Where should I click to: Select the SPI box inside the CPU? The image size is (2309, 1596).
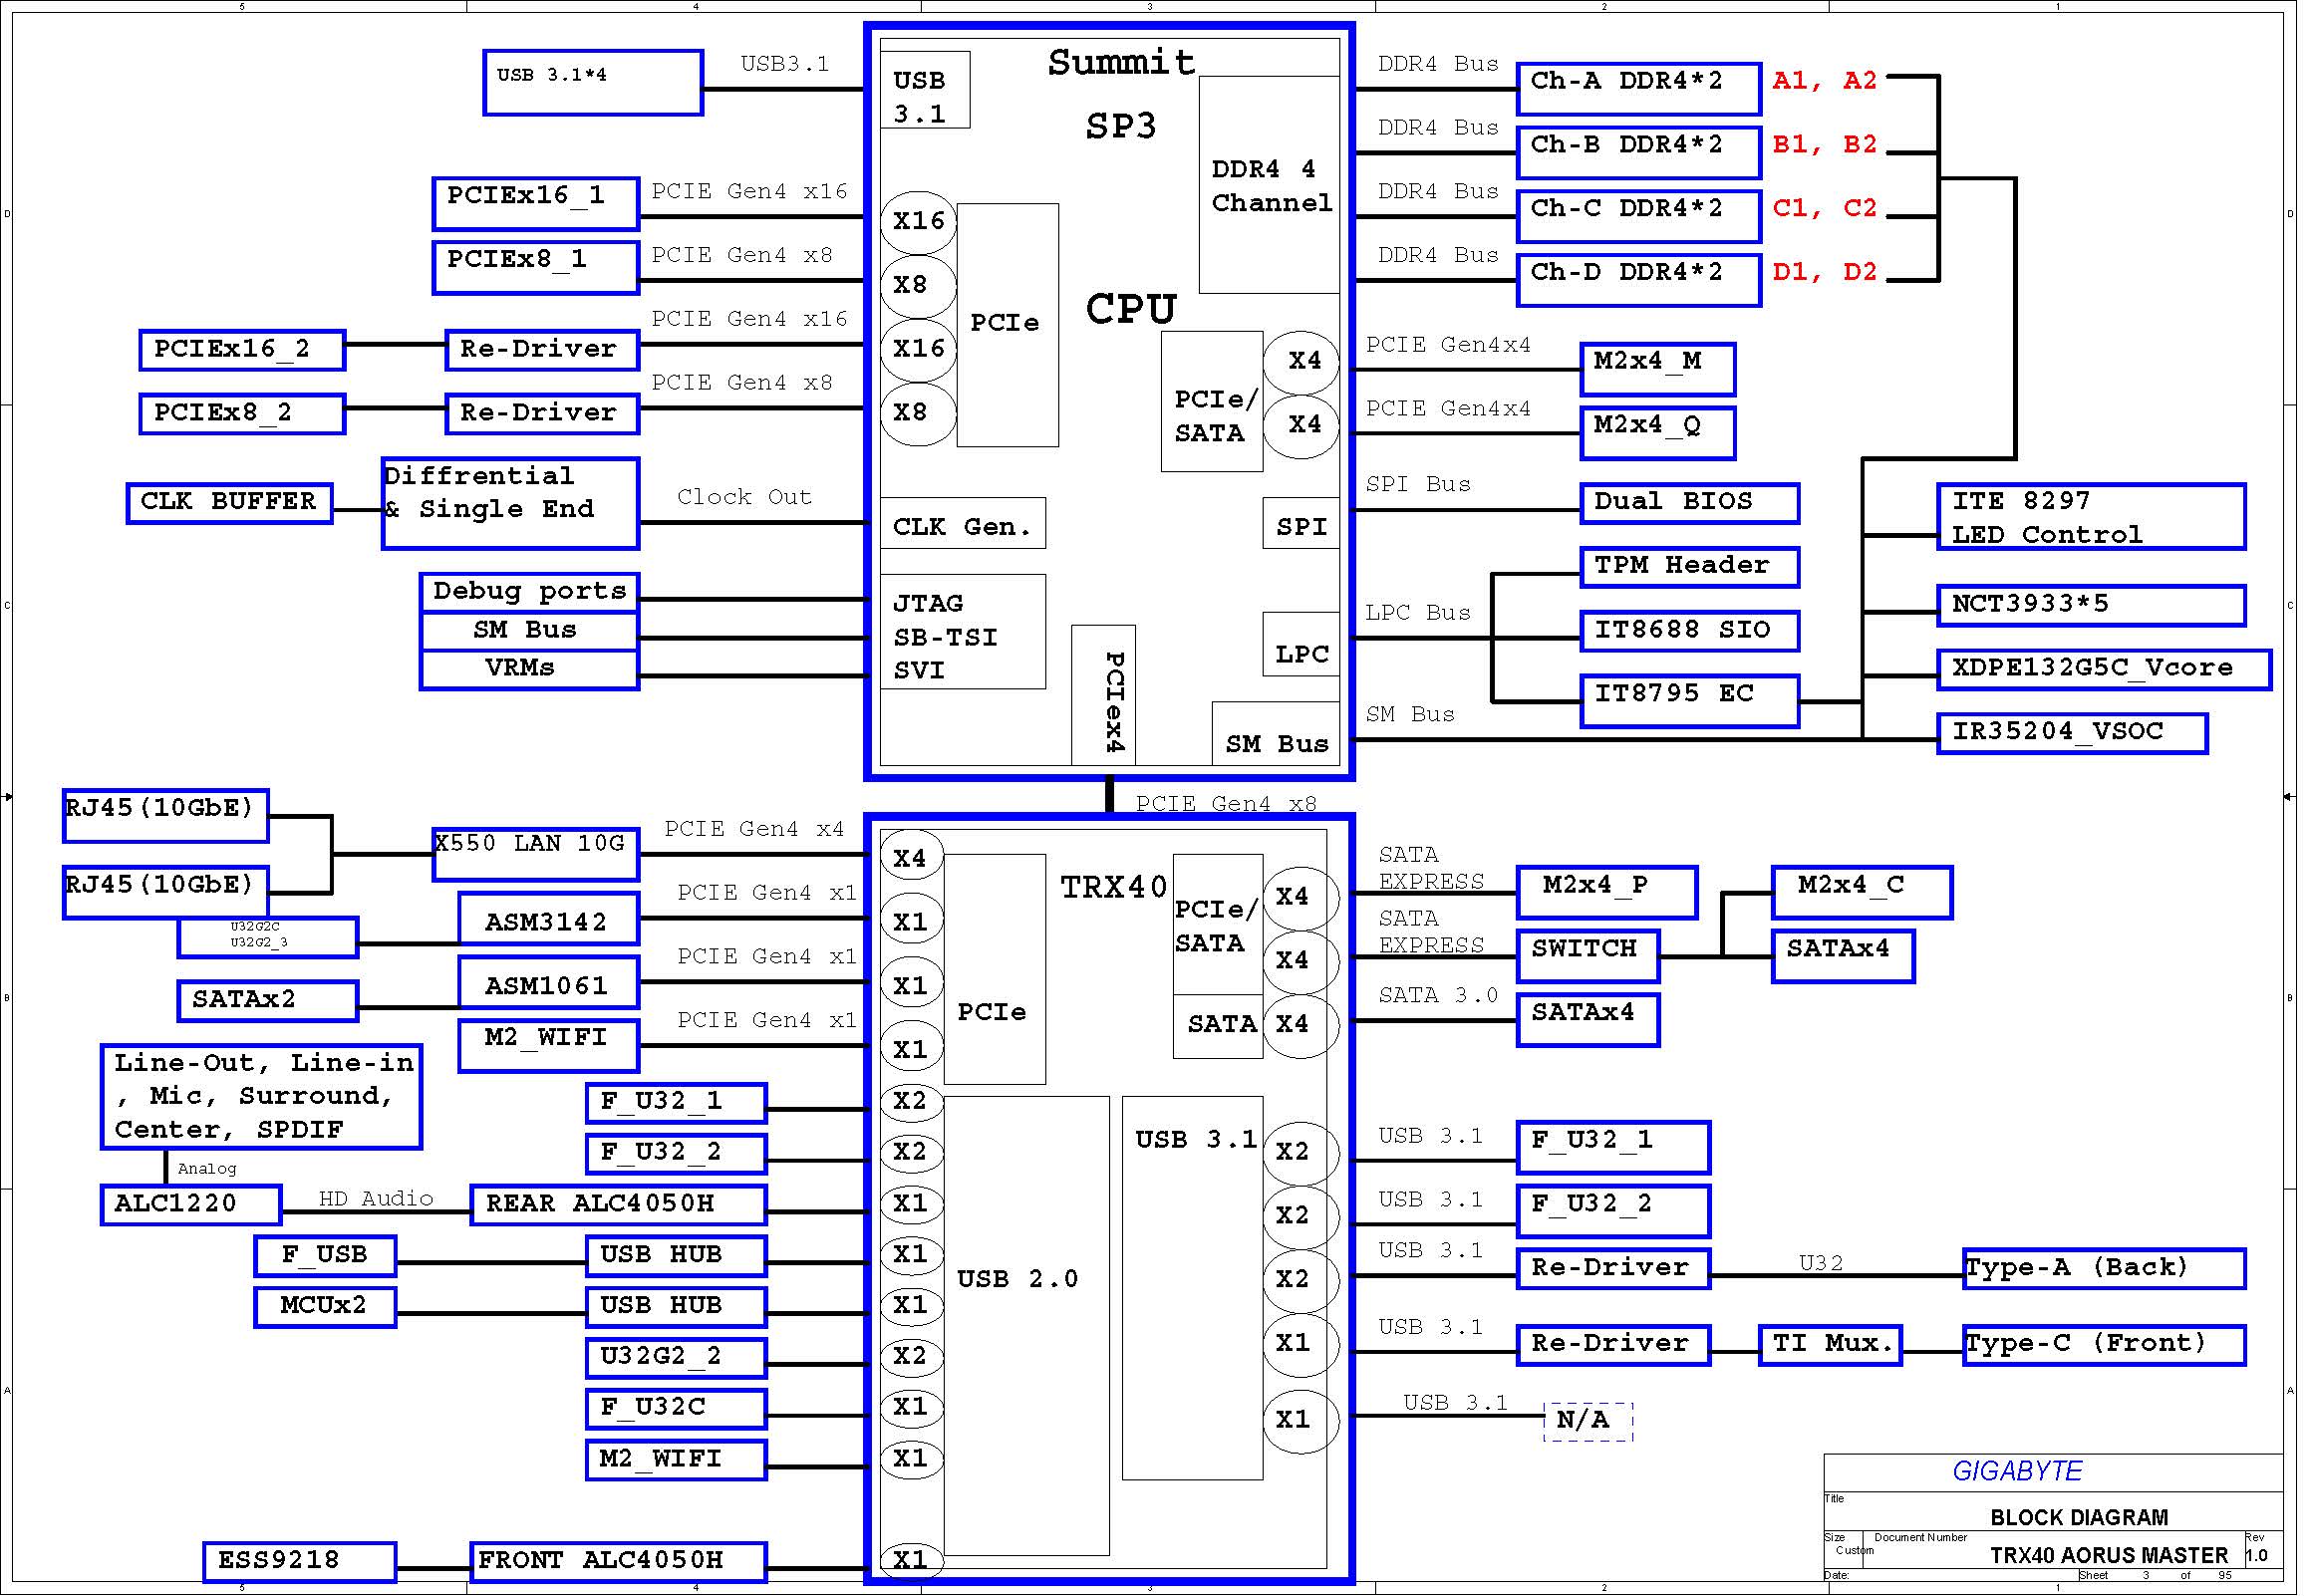[1302, 524]
